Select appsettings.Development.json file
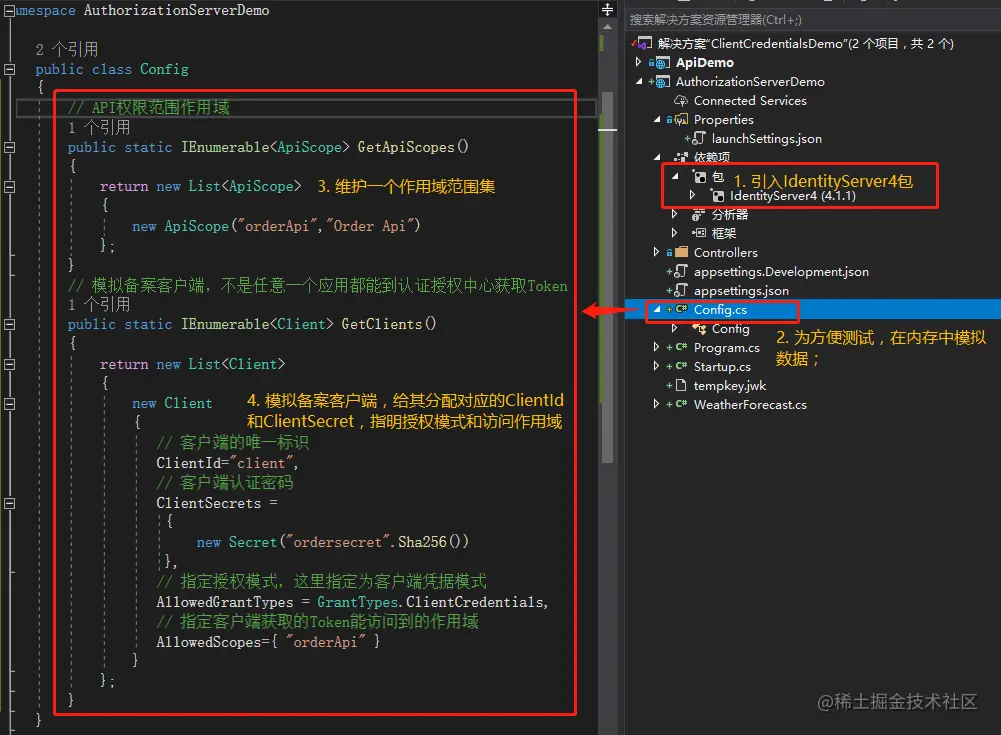 pyautogui.click(x=781, y=271)
